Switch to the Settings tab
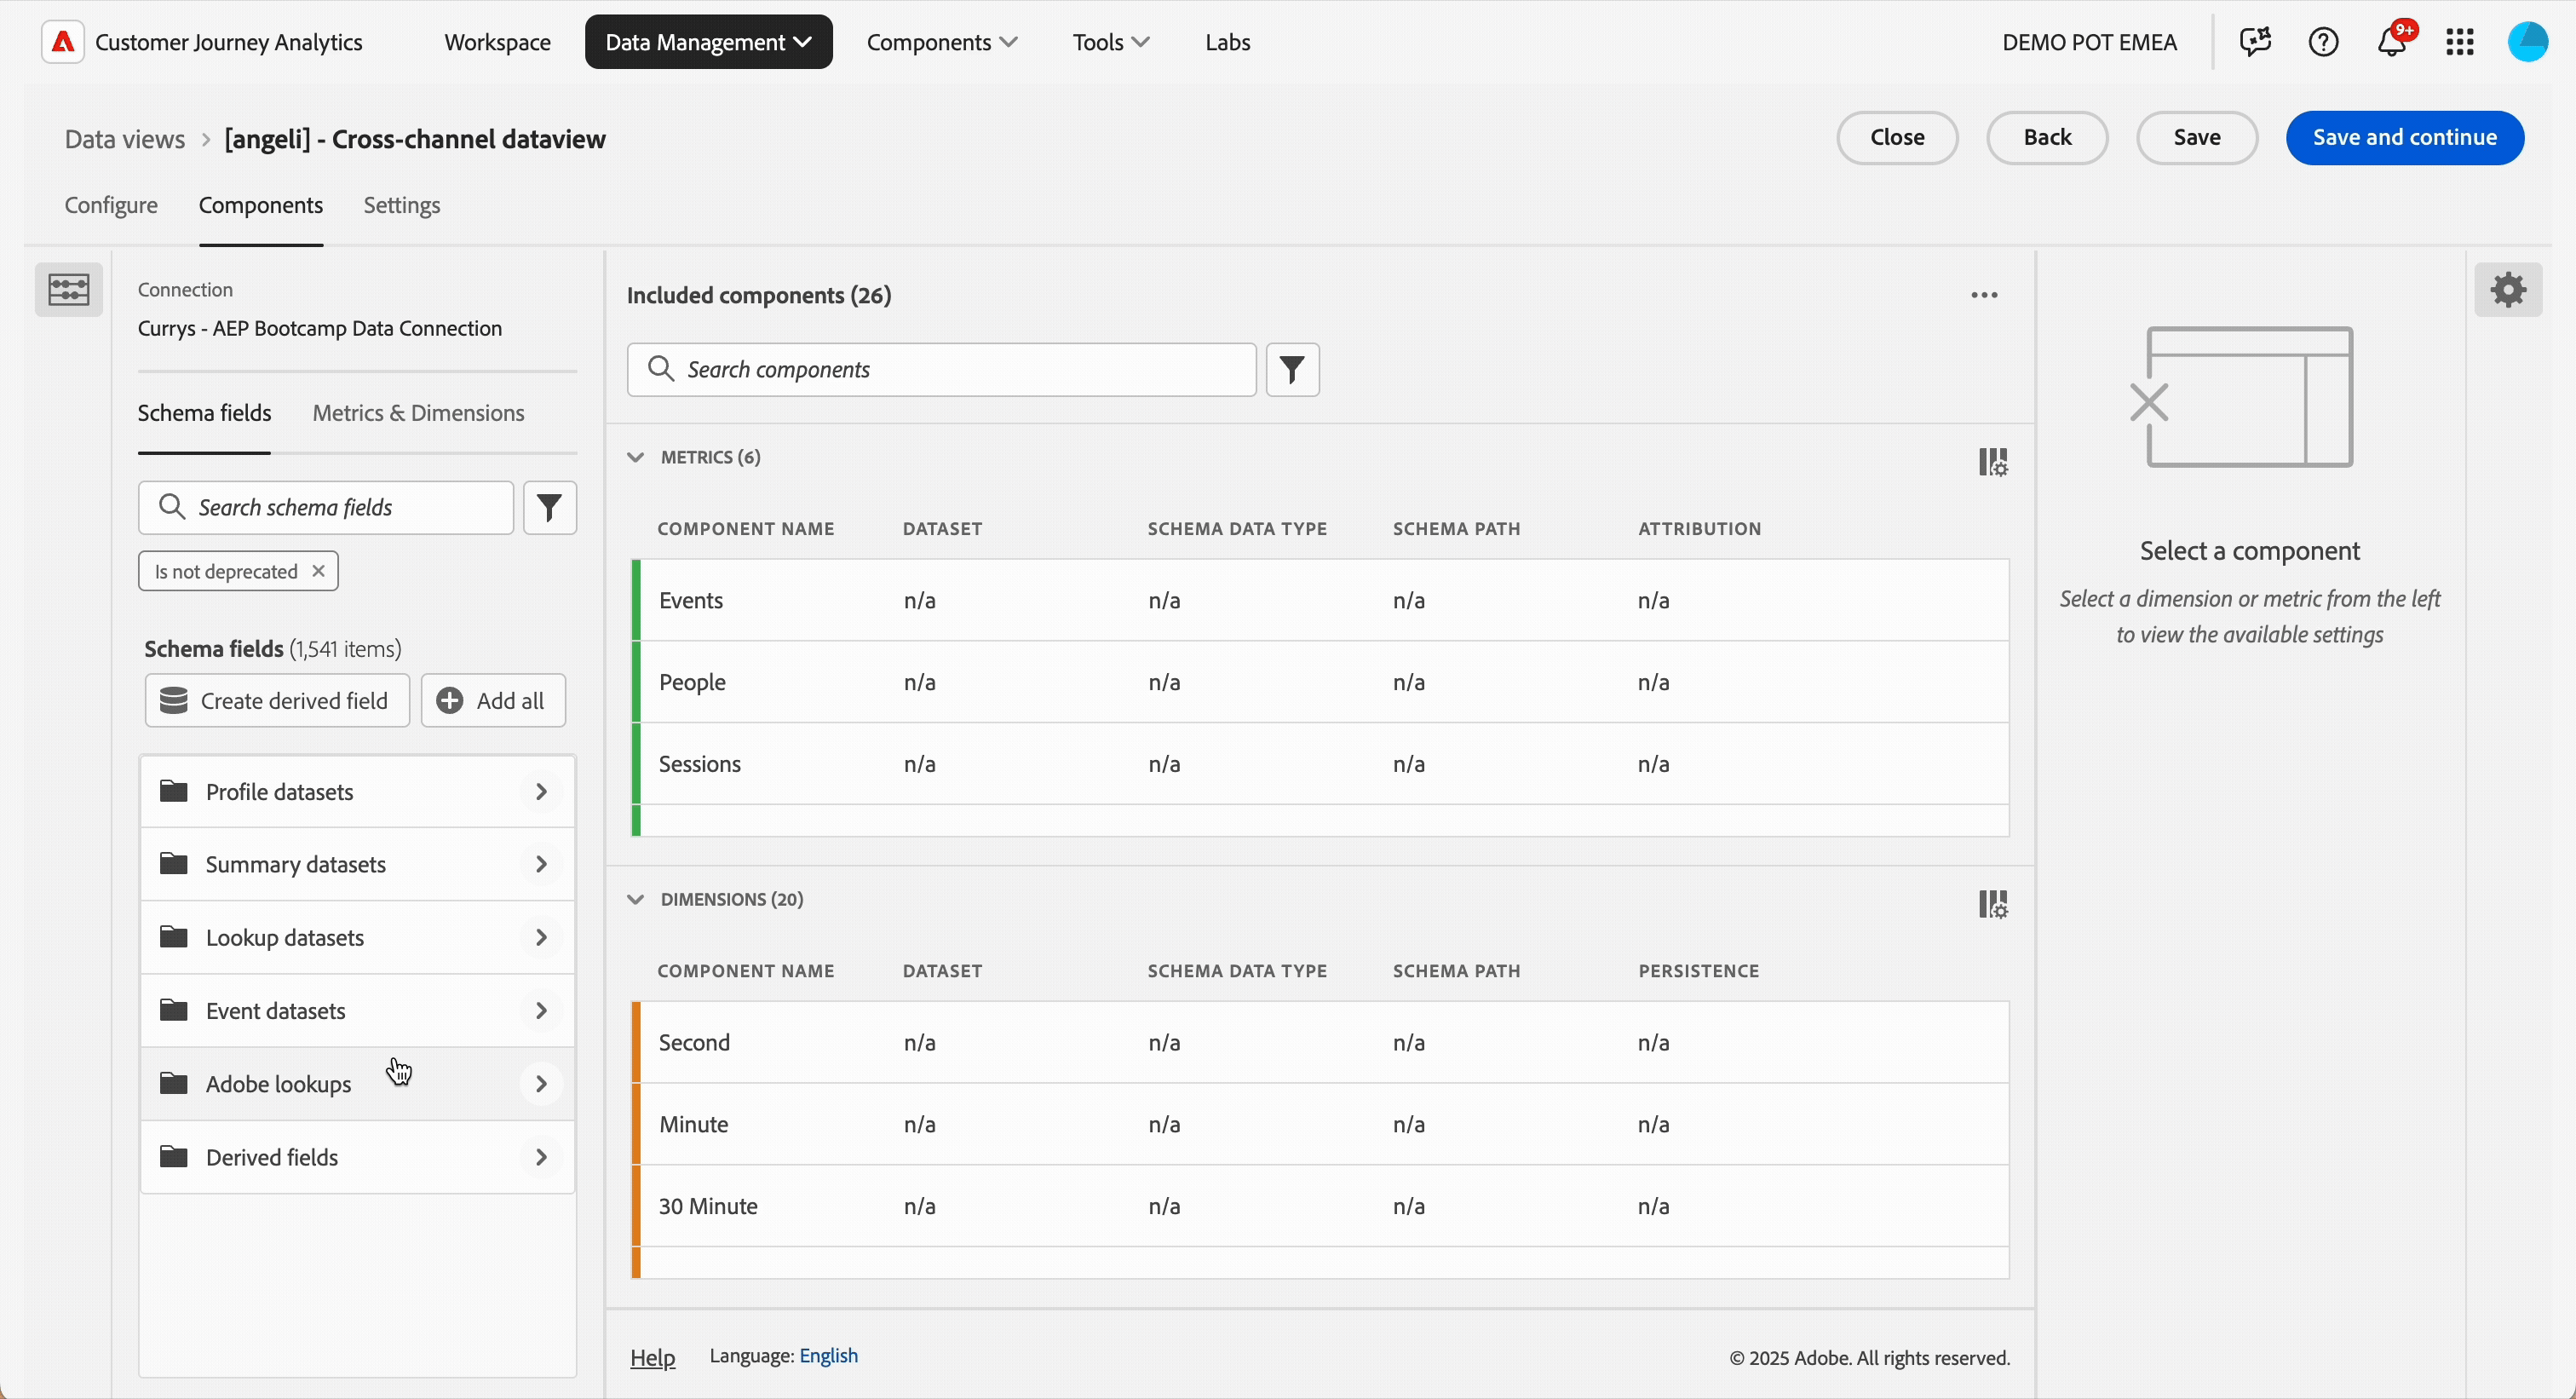The height and width of the screenshot is (1399, 2576). 402,205
